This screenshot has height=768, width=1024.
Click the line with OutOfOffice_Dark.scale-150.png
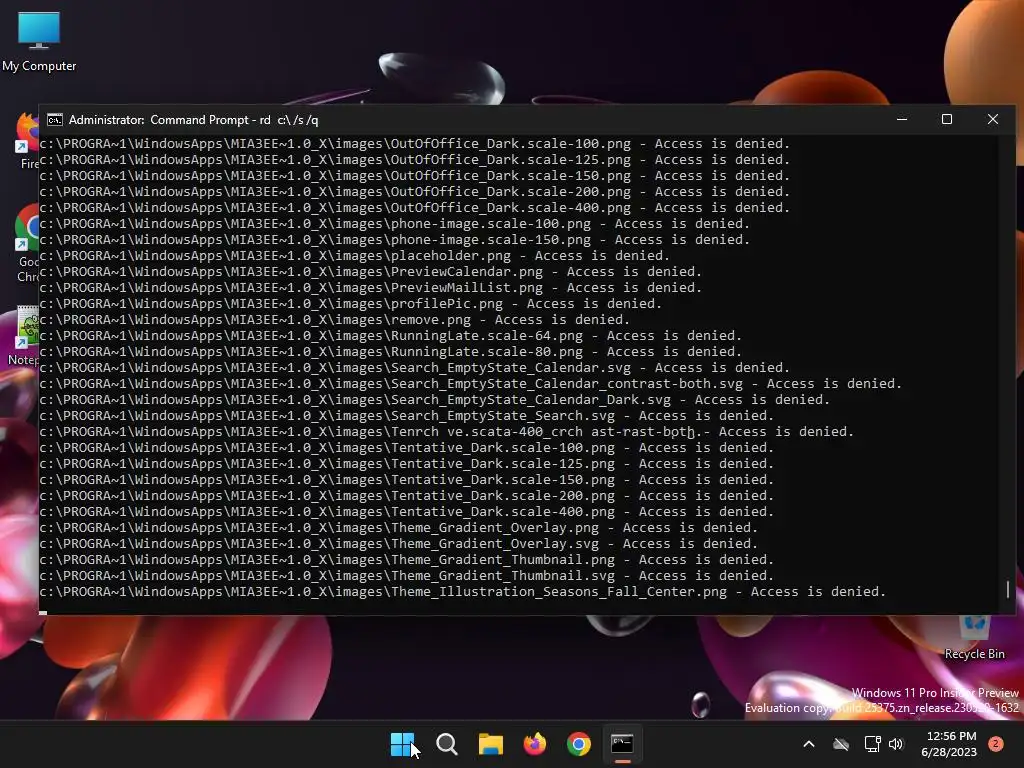(x=414, y=176)
